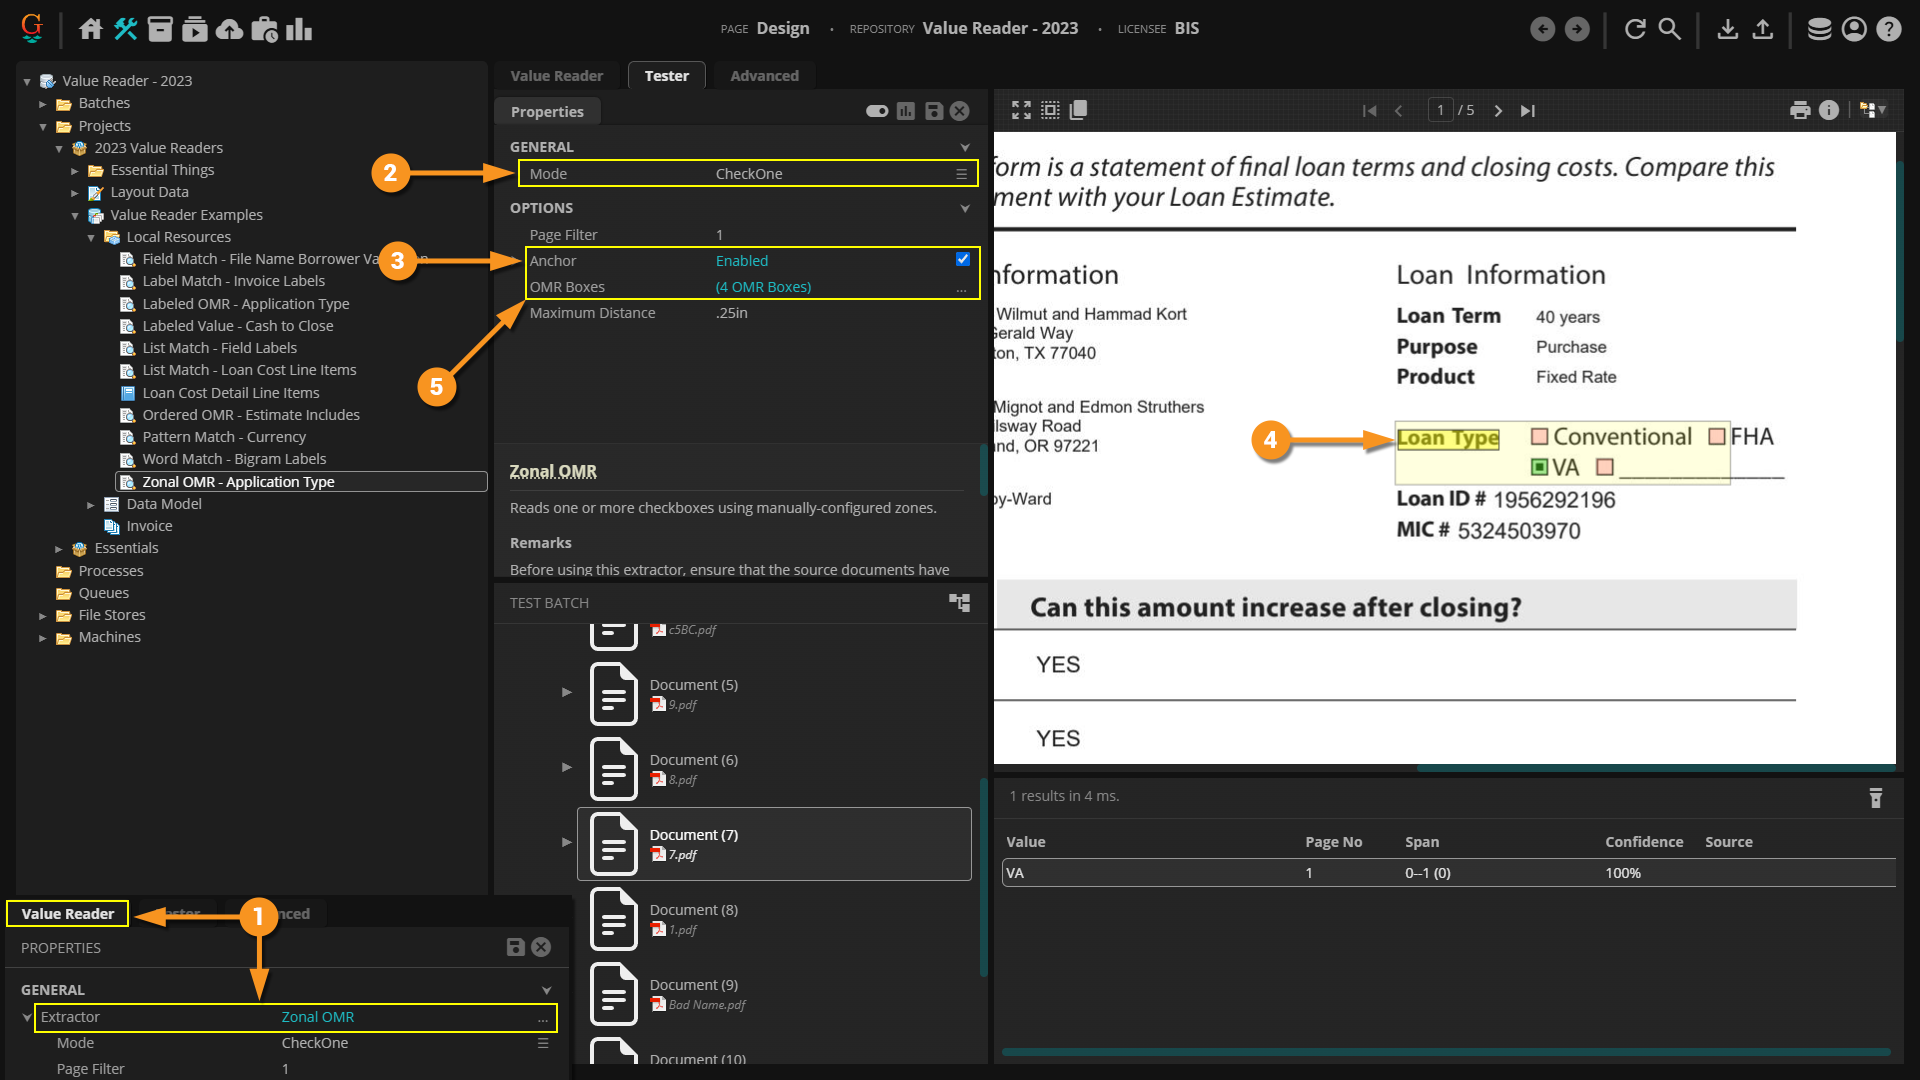This screenshot has width=1920, height=1080.
Task: Collapse the GENERAL properties section
Action: 965,147
